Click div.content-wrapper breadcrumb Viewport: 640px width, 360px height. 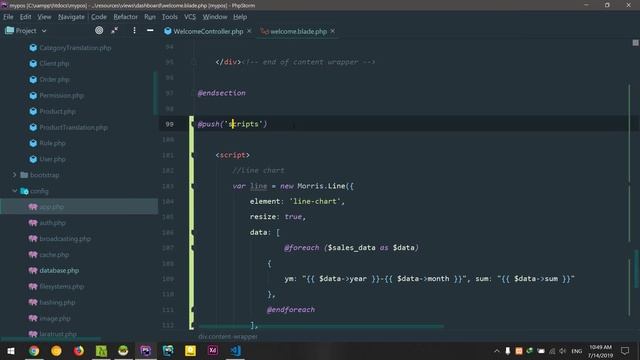[x=228, y=337]
